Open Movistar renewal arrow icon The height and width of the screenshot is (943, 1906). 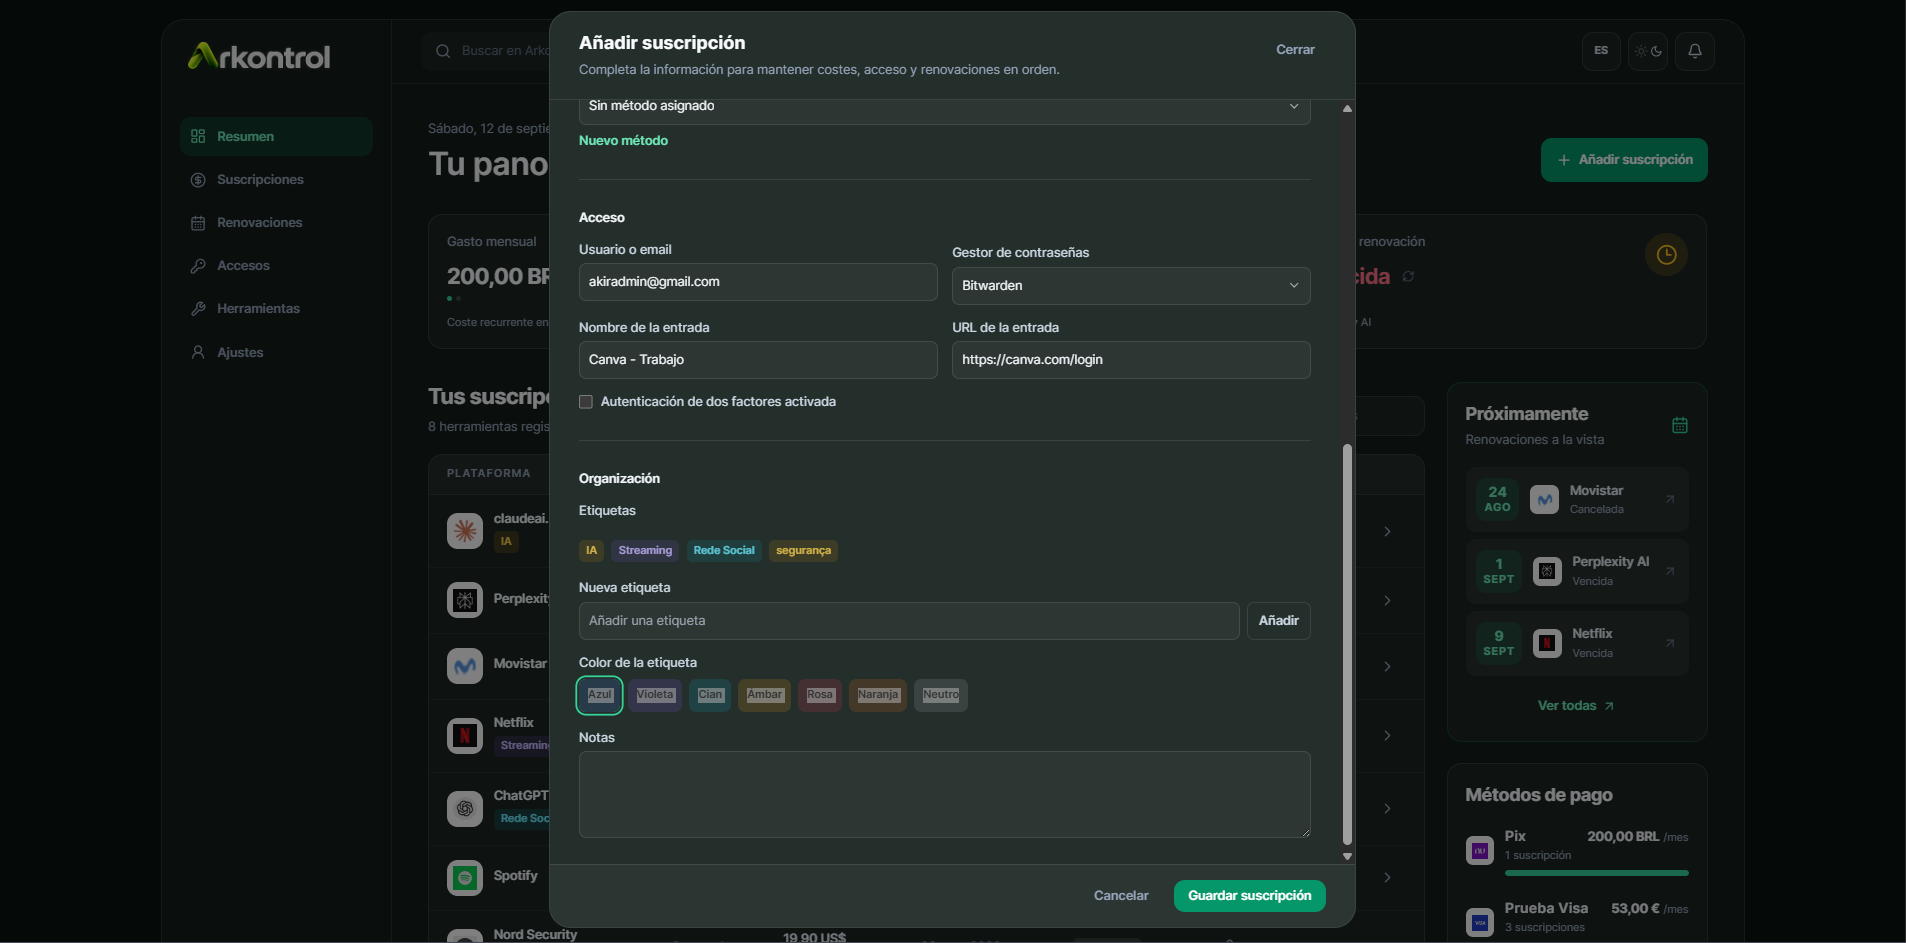coord(1670,499)
